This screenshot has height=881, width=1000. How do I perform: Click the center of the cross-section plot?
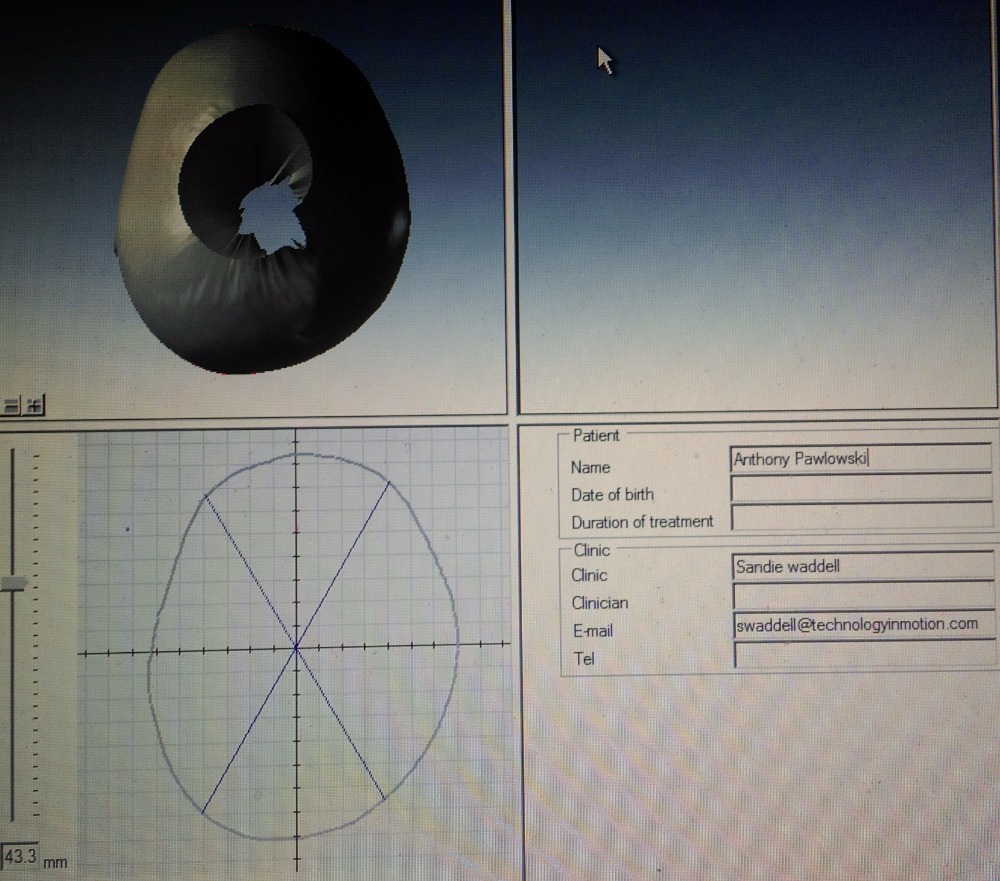(x=296, y=648)
